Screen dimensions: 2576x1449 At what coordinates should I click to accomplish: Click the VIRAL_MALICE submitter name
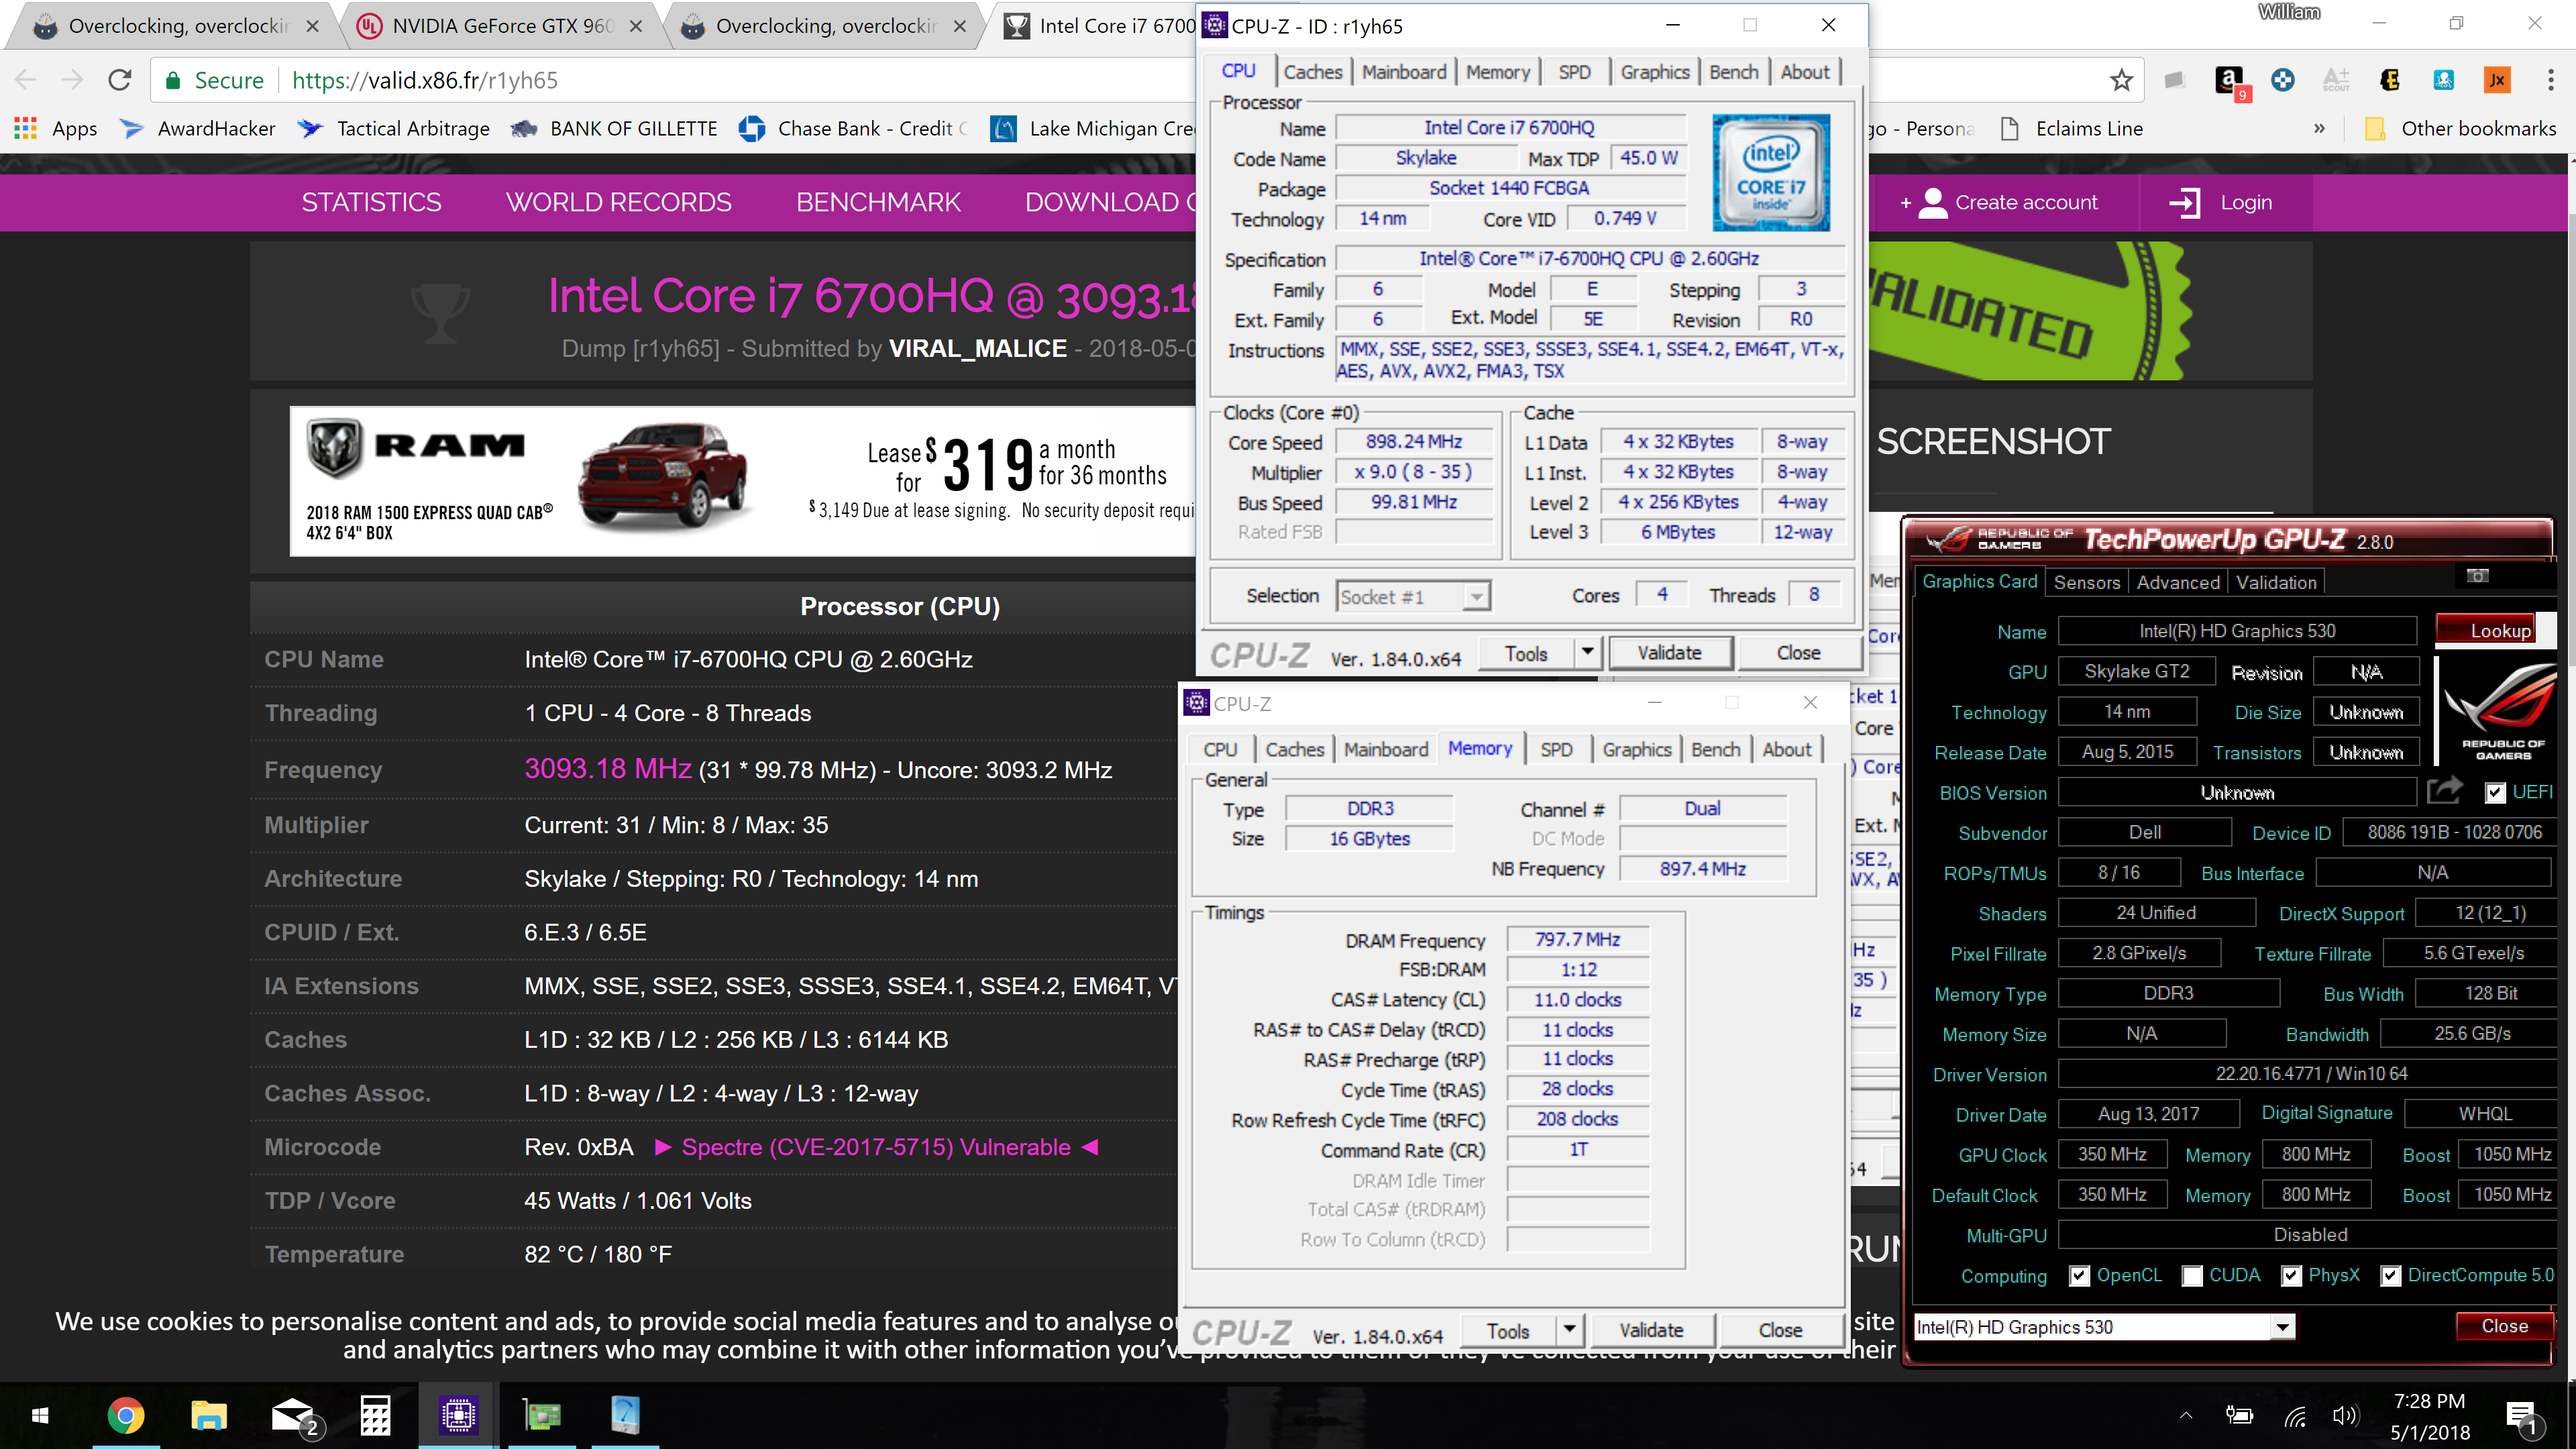pyautogui.click(x=977, y=348)
